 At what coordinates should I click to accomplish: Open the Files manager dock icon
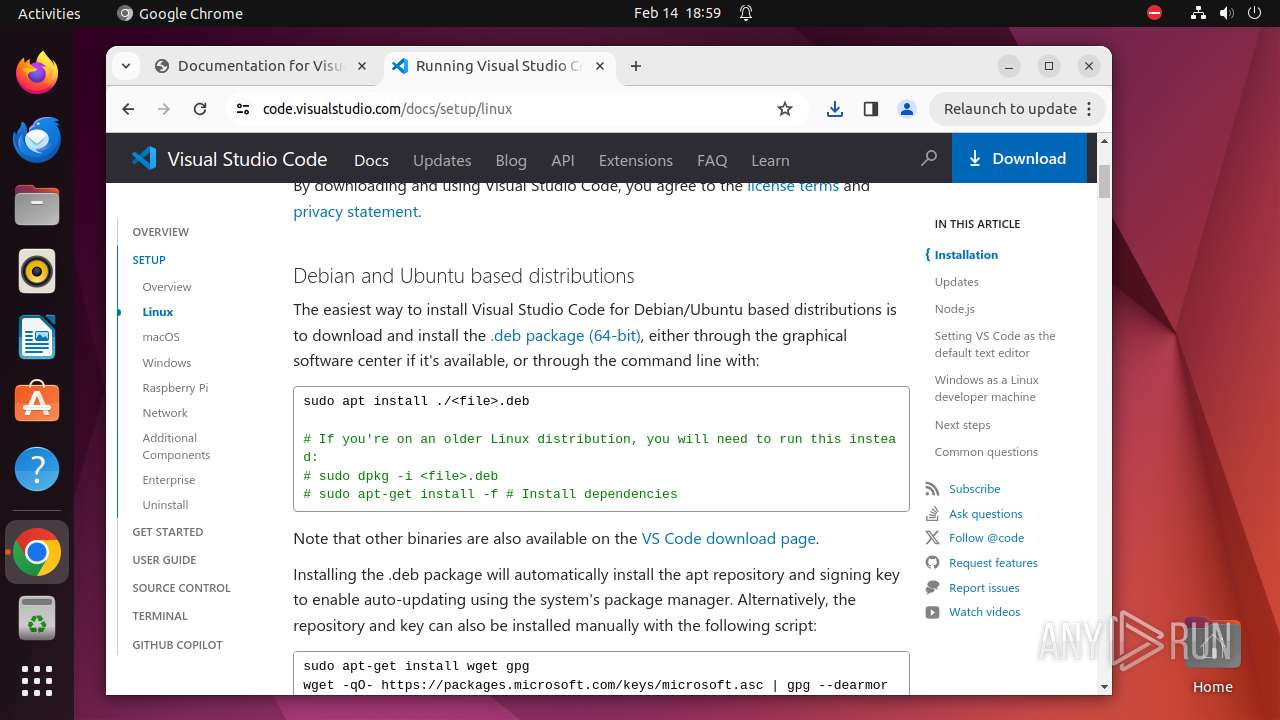pos(37,205)
